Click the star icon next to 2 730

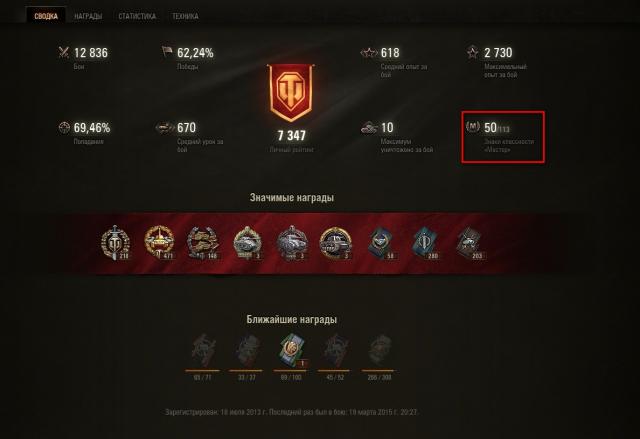[x=473, y=52]
